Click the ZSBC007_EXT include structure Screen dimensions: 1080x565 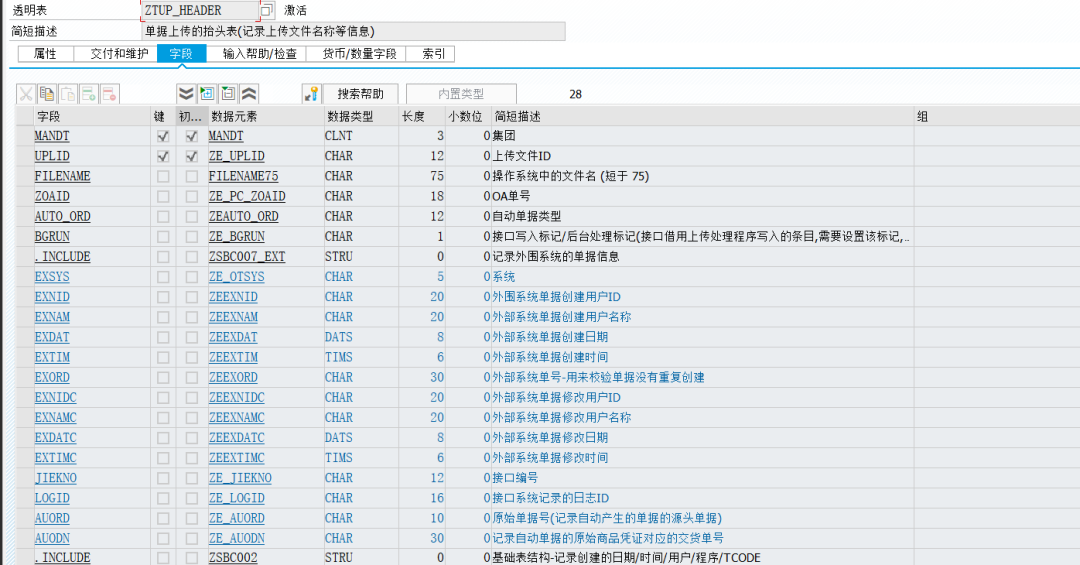[x=247, y=257]
